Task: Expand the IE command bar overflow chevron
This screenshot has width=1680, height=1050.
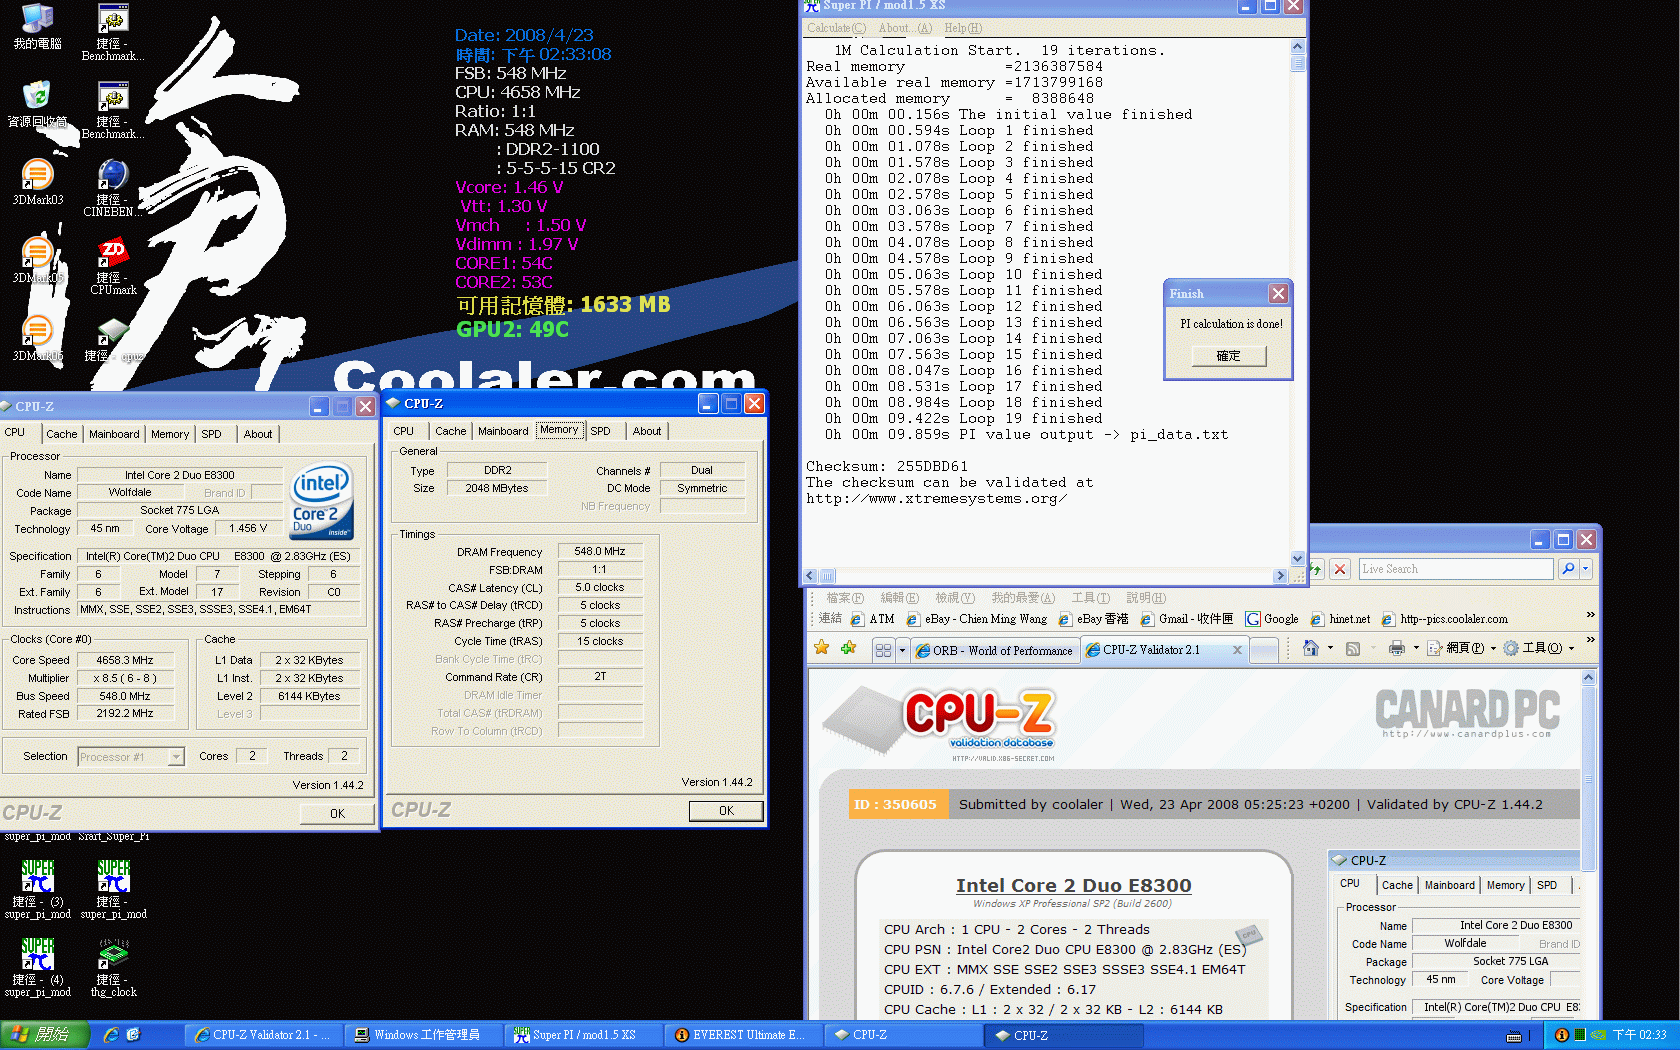Action: [x=1590, y=640]
